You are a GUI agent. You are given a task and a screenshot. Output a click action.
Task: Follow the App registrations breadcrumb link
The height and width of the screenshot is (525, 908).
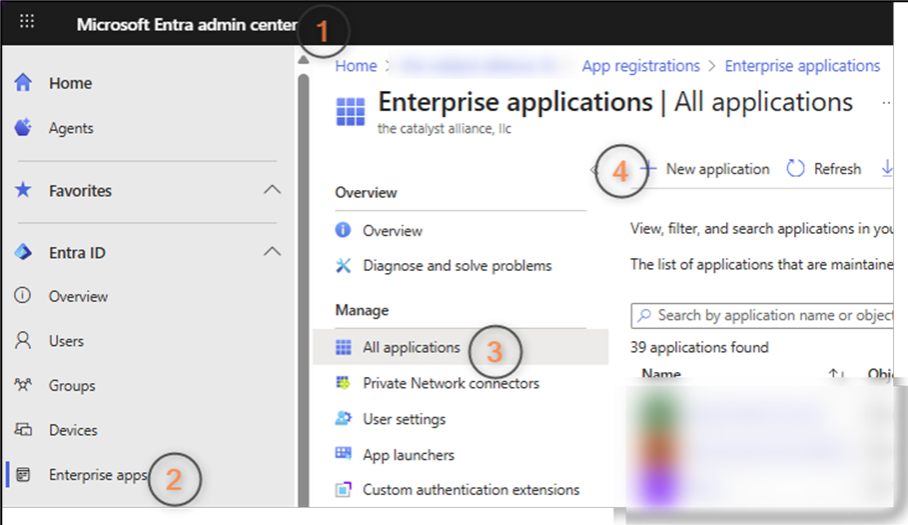click(641, 66)
